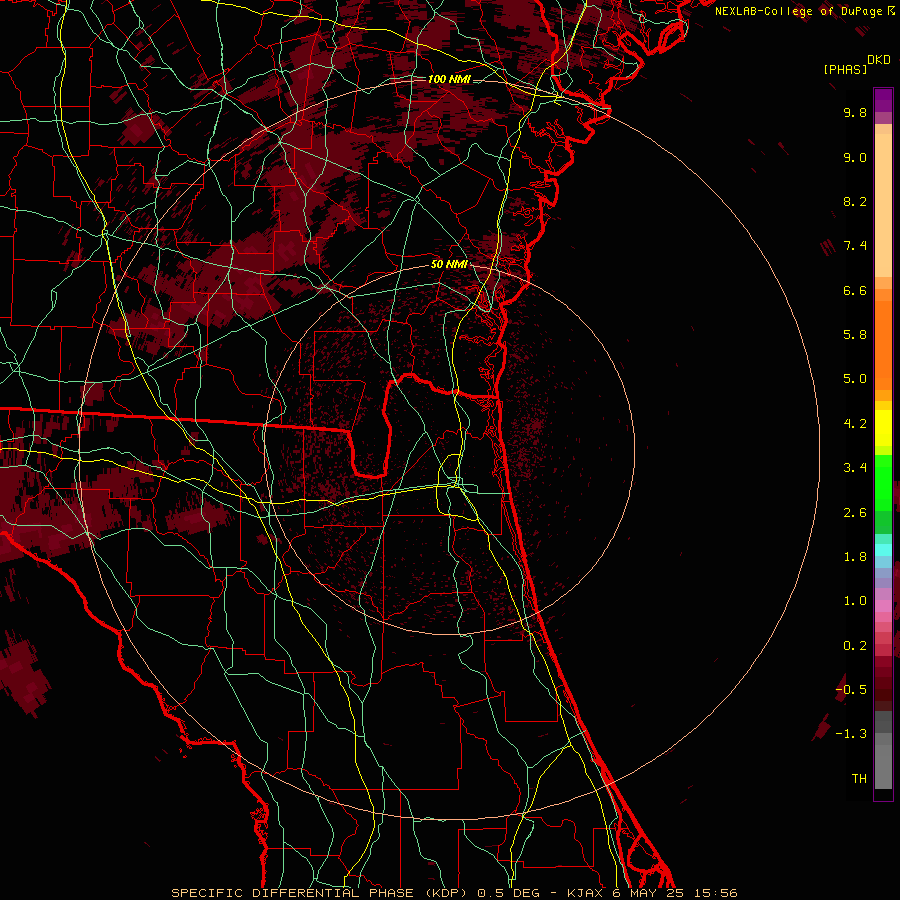The height and width of the screenshot is (900, 900).
Task: Click the -0.5 value on the color scale
Action: pyautogui.click(x=851, y=690)
